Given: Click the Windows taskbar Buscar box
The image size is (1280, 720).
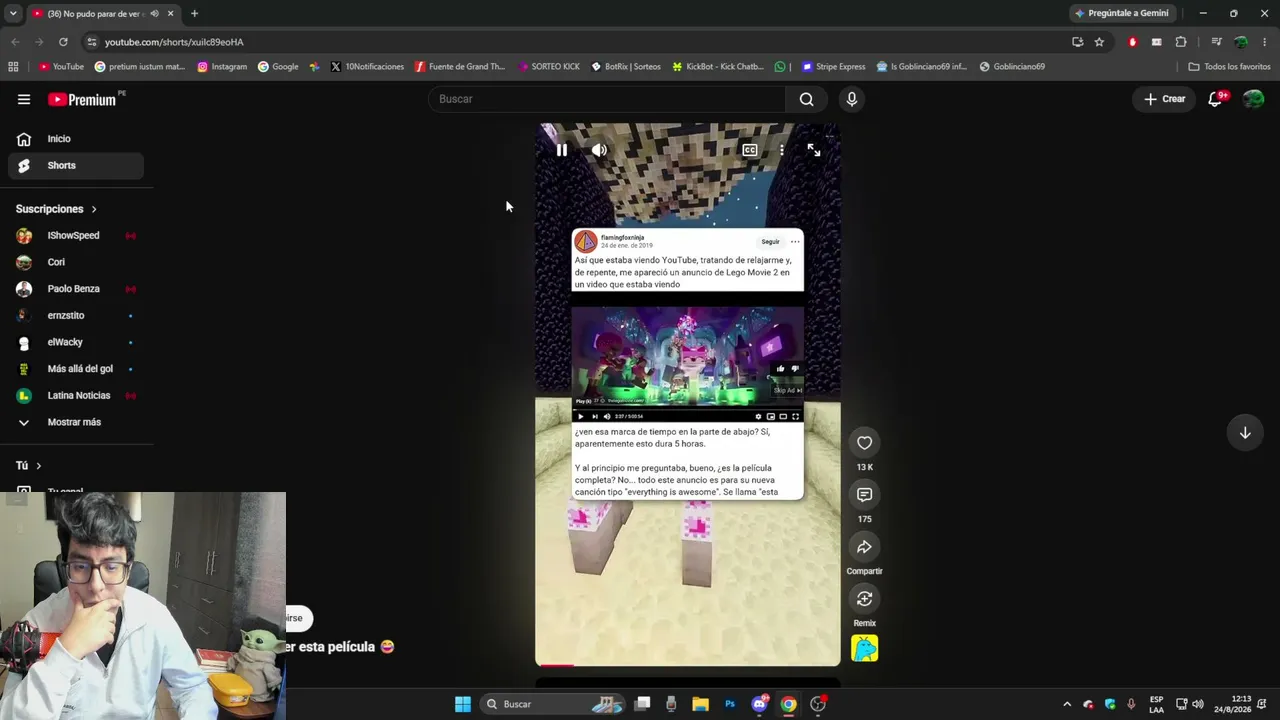Looking at the screenshot, I should (551, 704).
